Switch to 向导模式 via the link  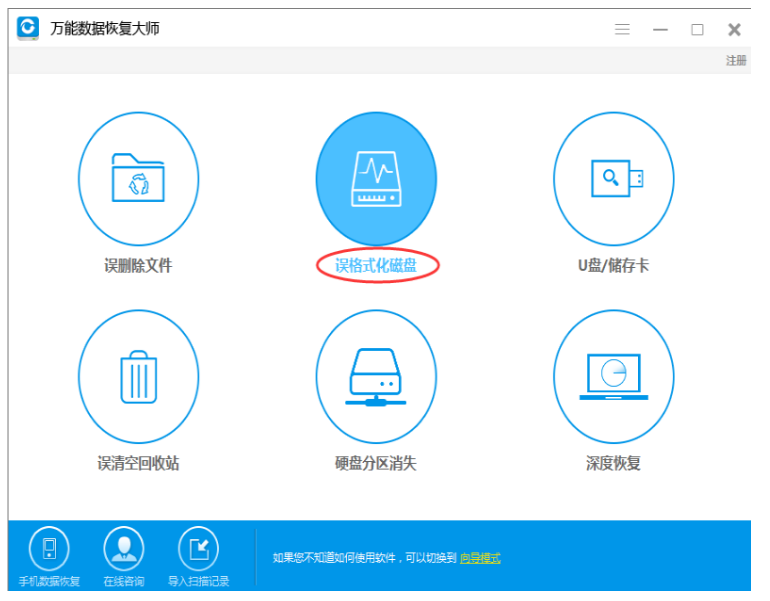point(480,558)
